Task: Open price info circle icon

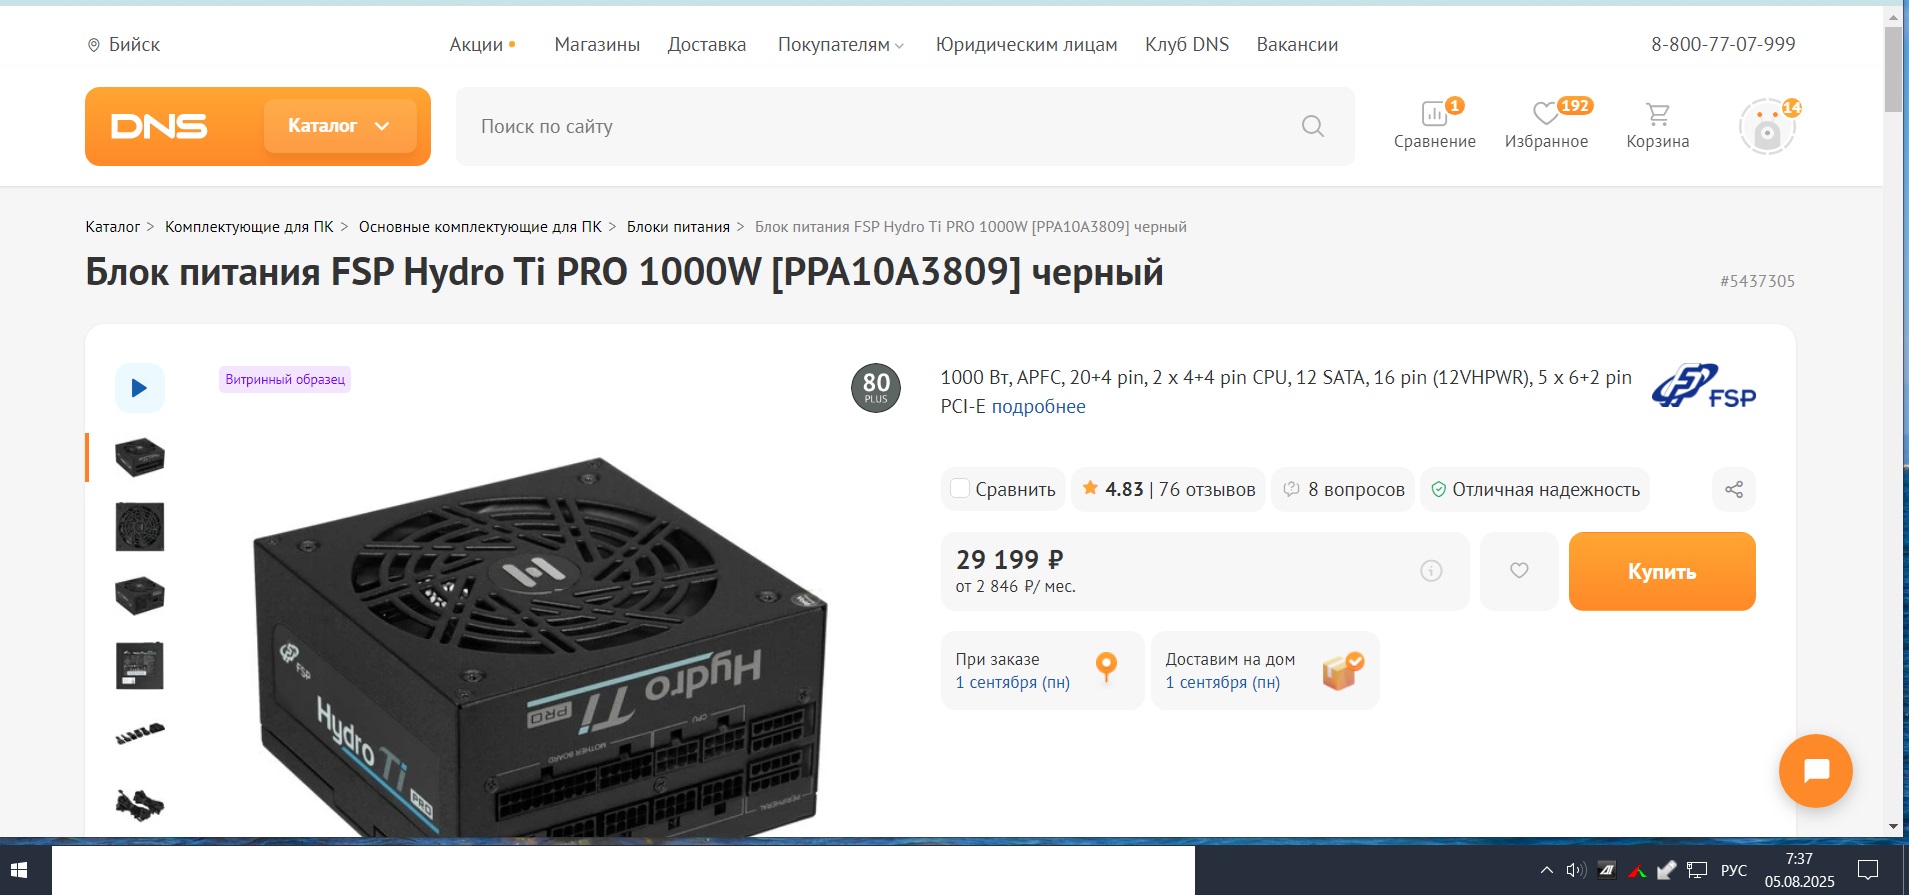Action: 1431,571
